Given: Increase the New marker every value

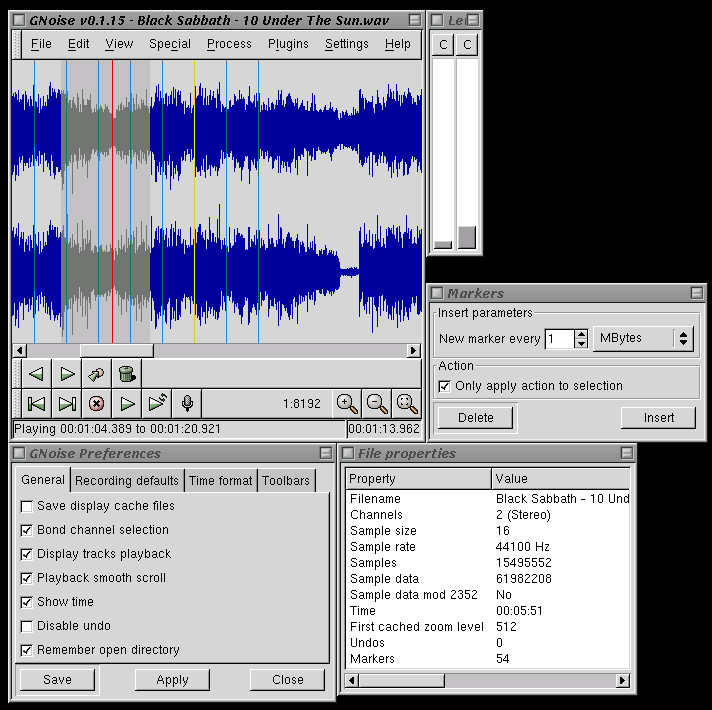Looking at the screenshot, I should tap(582, 334).
